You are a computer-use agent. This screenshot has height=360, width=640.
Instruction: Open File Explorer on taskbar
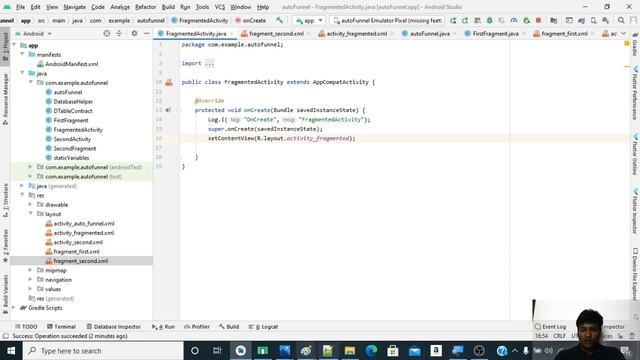click(350, 351)
